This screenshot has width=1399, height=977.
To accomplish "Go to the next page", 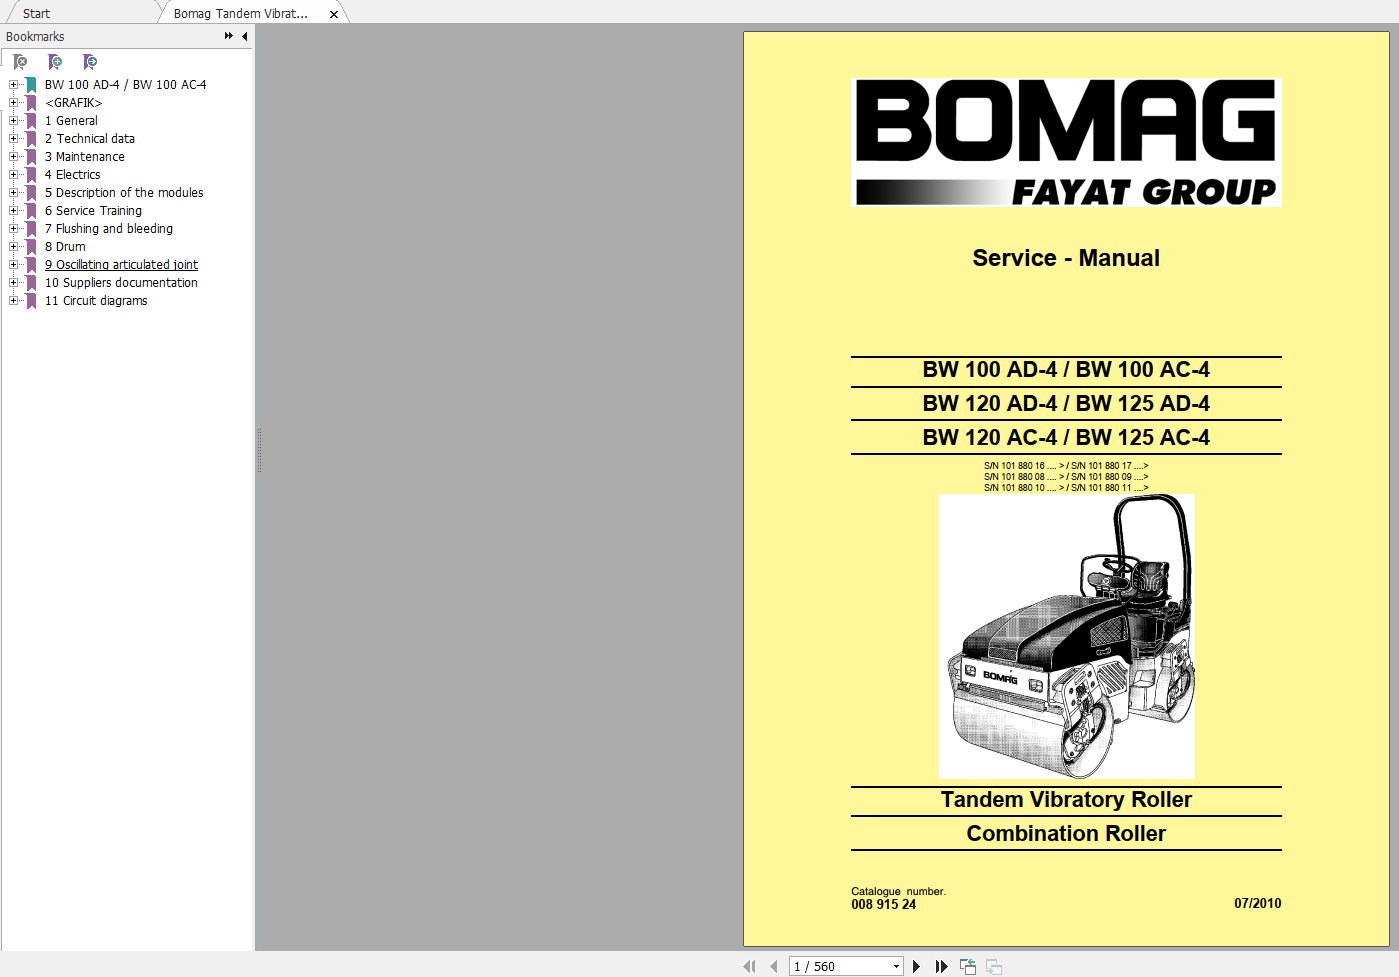I will click(916, 966).
